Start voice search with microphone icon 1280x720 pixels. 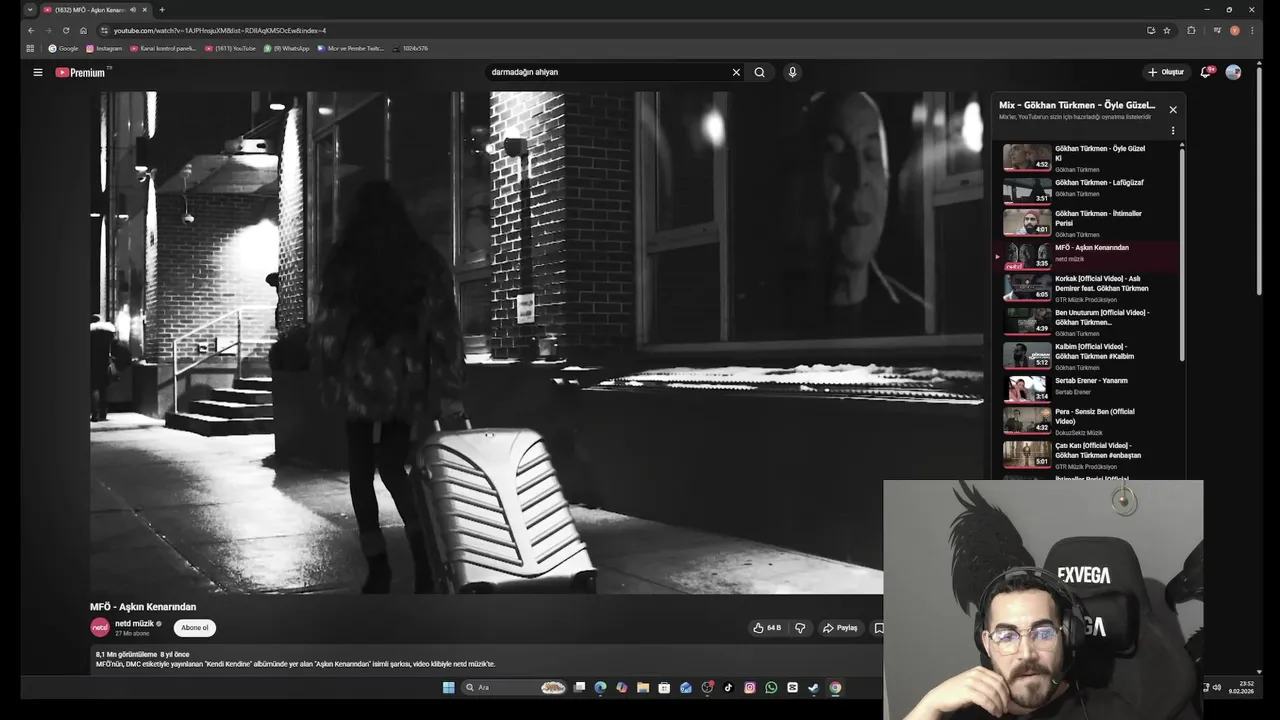pyautogui.click(x=792, y=72)
